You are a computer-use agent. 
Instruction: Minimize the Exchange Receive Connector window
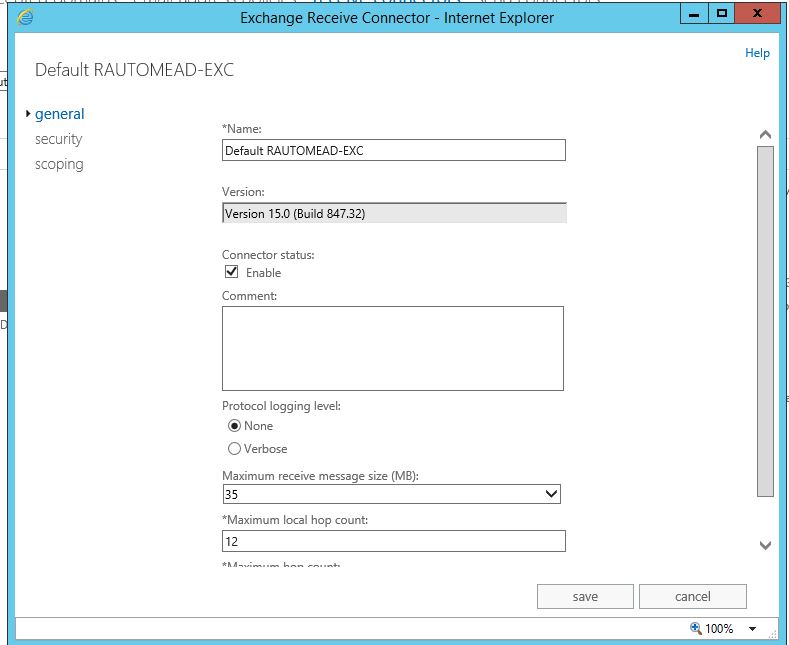[x=694, y=14]
